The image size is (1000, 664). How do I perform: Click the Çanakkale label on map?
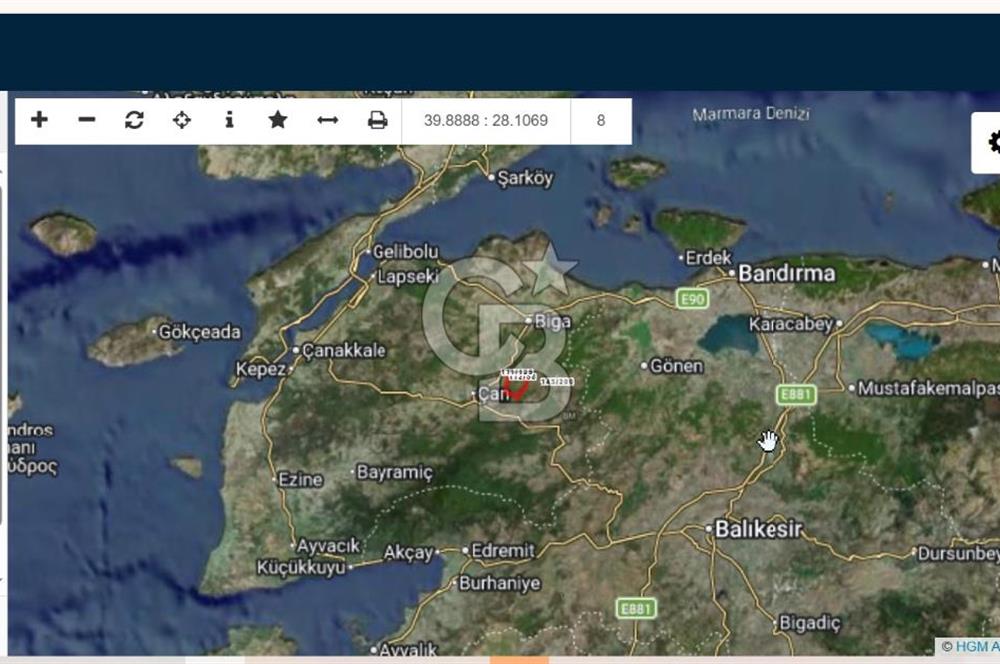click(x=344, y=350)
